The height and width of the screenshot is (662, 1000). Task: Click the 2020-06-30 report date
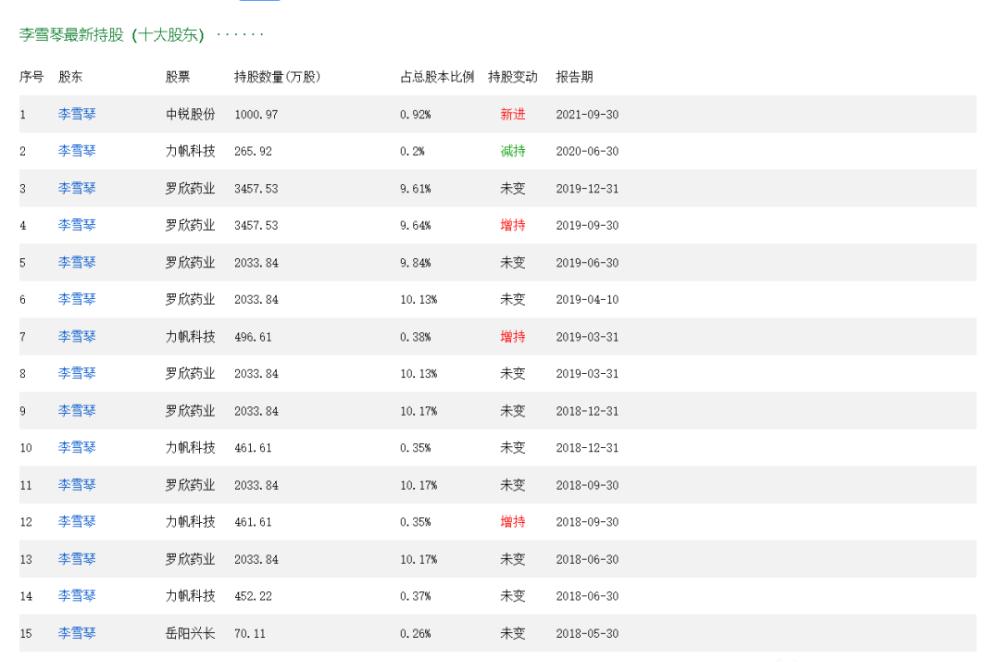click(x=587, y=152)
